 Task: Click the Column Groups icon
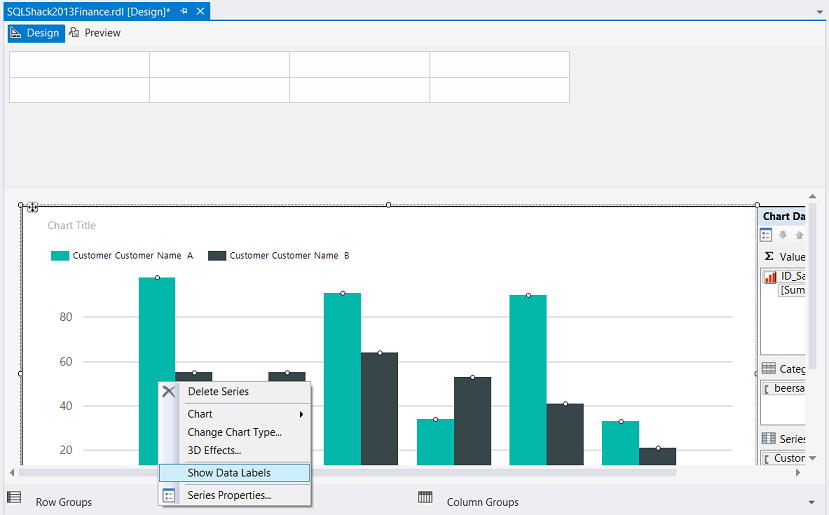(425, 498)
